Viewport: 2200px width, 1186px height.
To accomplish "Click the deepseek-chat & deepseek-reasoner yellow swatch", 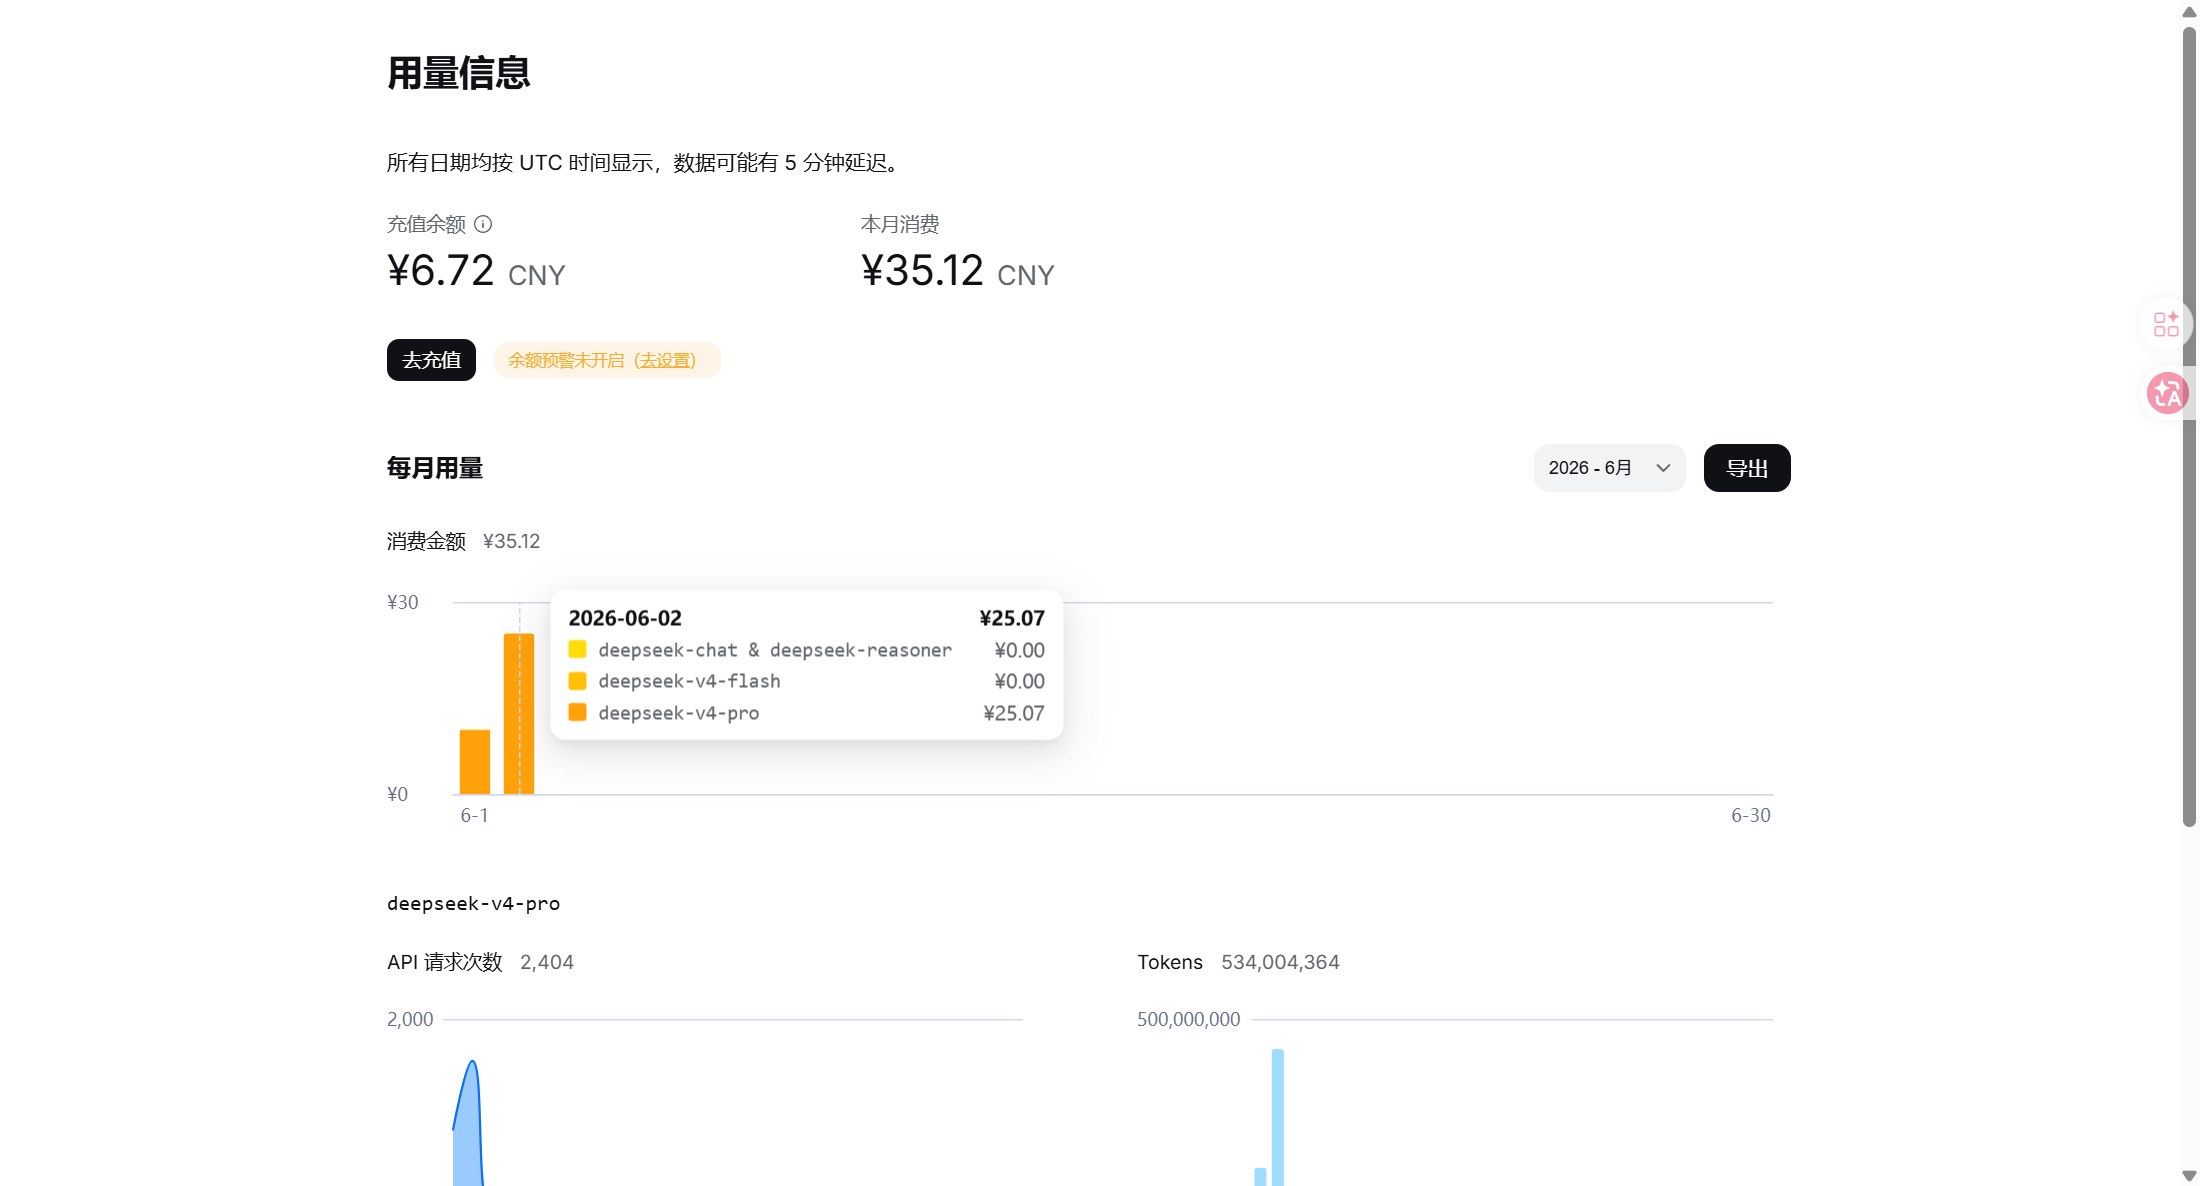I will point(577,650).
